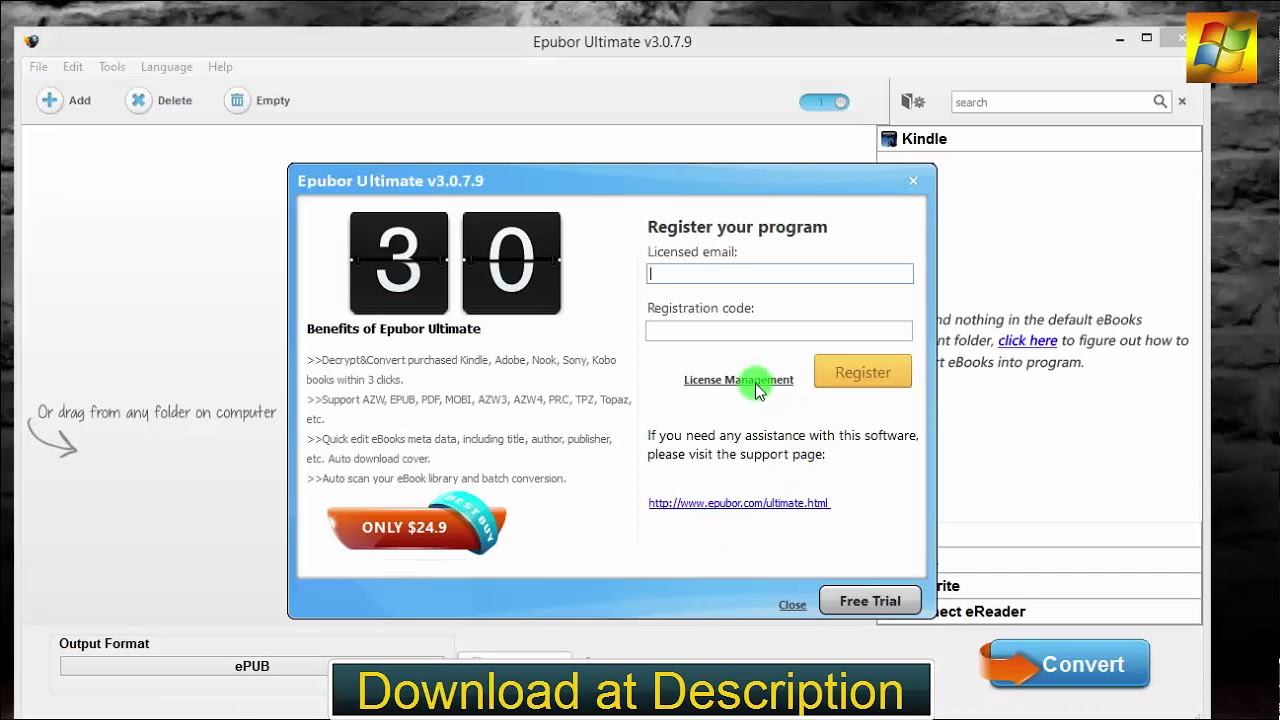This screenshot has height=720, width=1280.
Task: Minimize the Epubor Ultimate main window
Action: 1121,40
